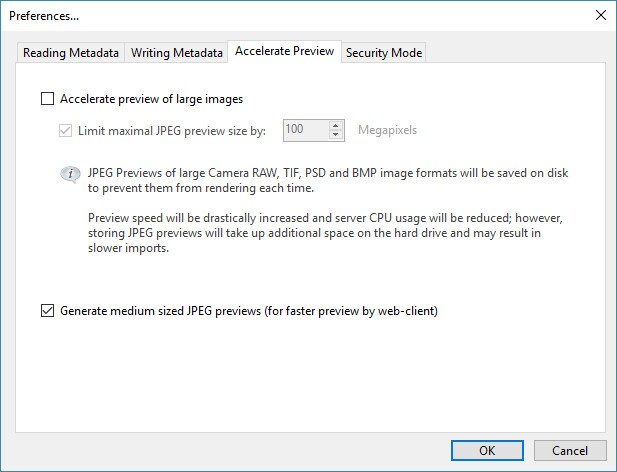Go to the Security Mode tab

click(x=383, y=53)
